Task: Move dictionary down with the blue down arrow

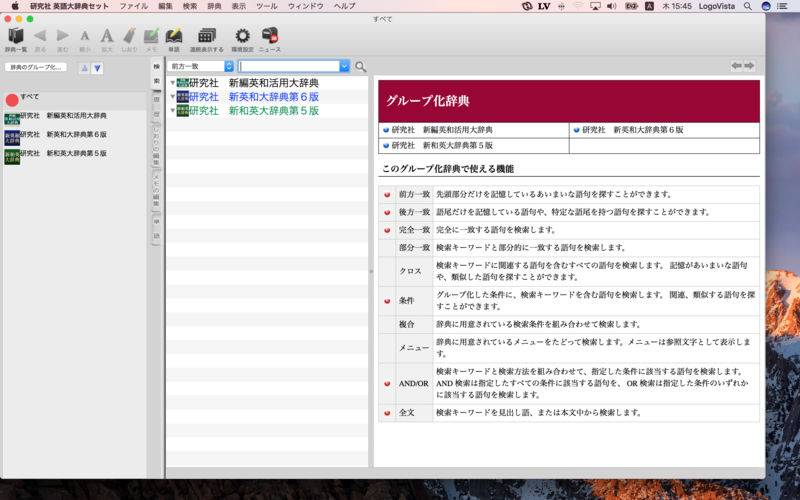Action: click(x=97, y=68)
